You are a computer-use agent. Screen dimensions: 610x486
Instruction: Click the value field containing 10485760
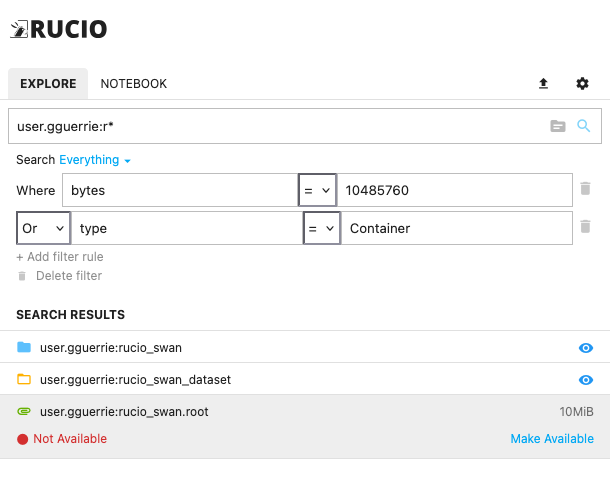point(455,190)
